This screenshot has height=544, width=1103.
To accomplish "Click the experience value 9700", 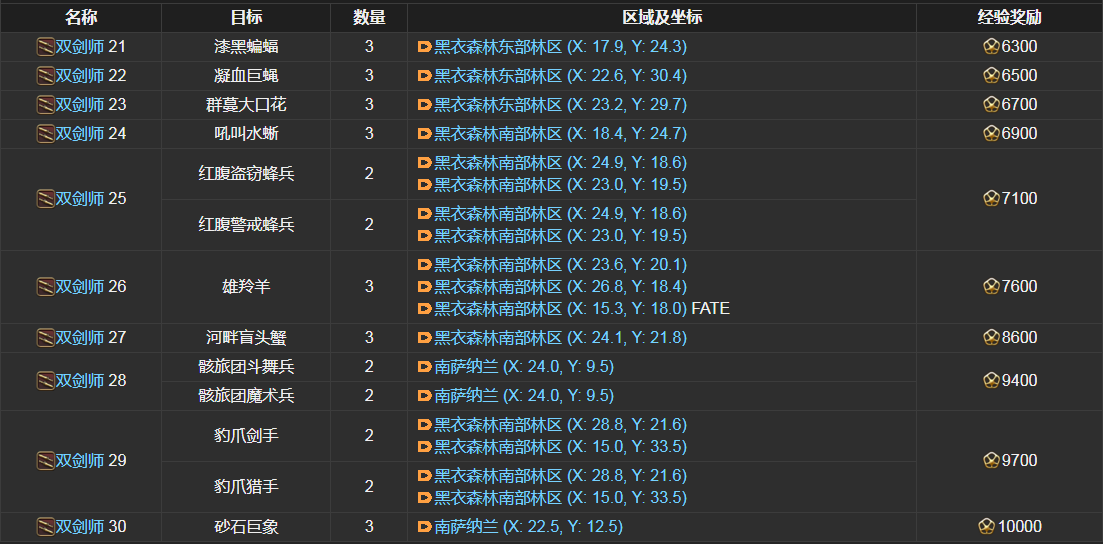I will coord(1019,461).
